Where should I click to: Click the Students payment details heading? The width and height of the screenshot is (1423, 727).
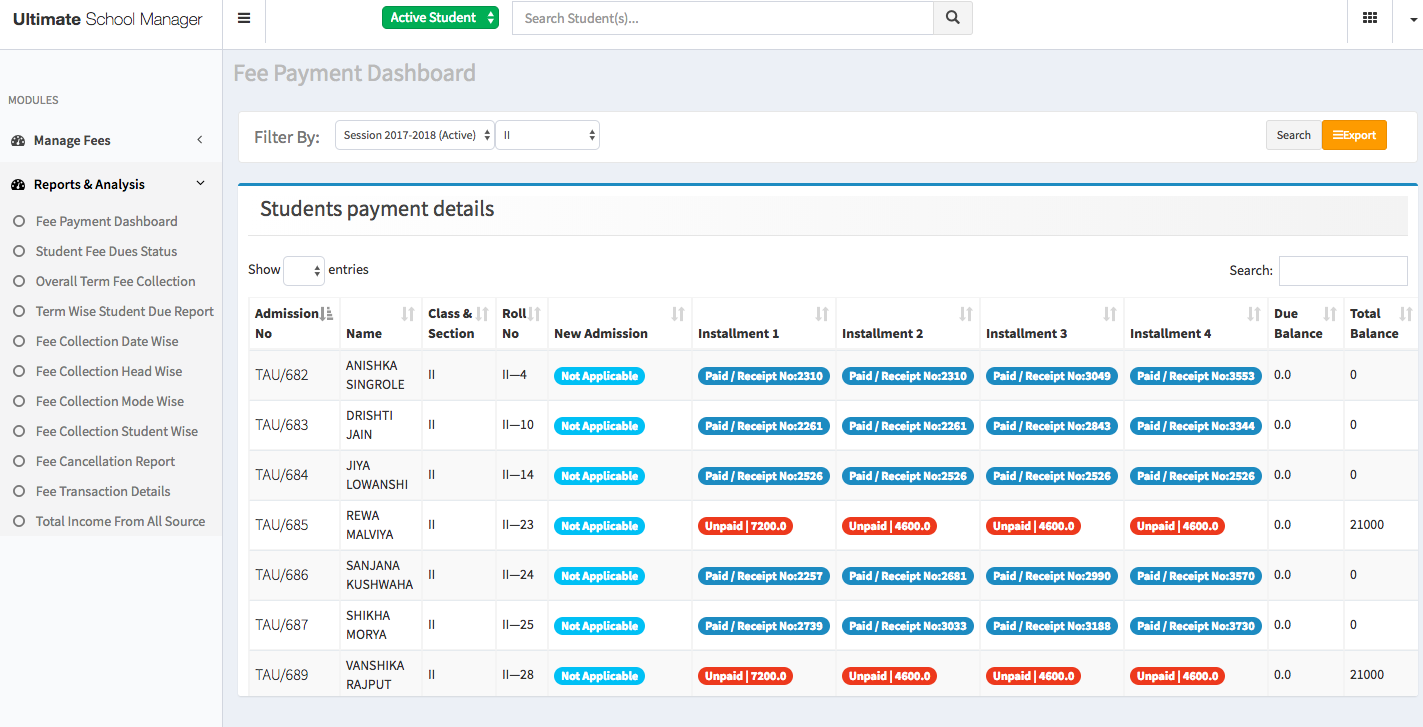(x=377, y=209)
